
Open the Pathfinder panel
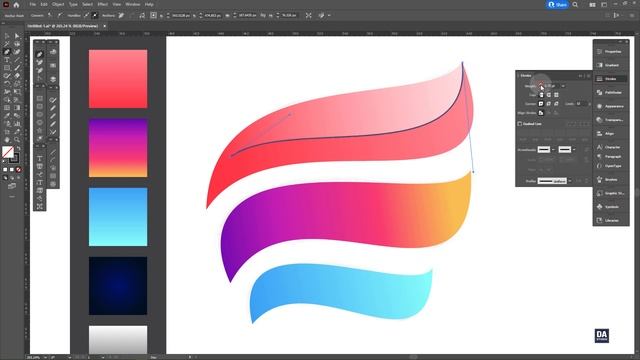click(611, 93)
